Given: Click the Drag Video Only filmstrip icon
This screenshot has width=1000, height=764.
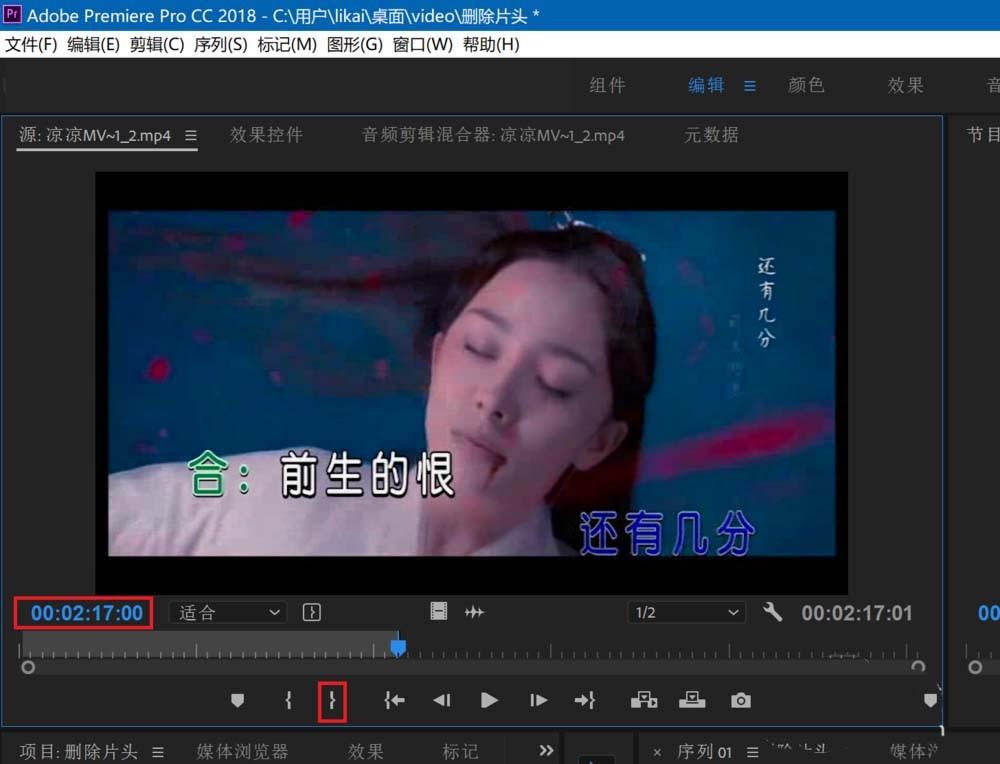Looking at the screenshot, I should [437, 611].
